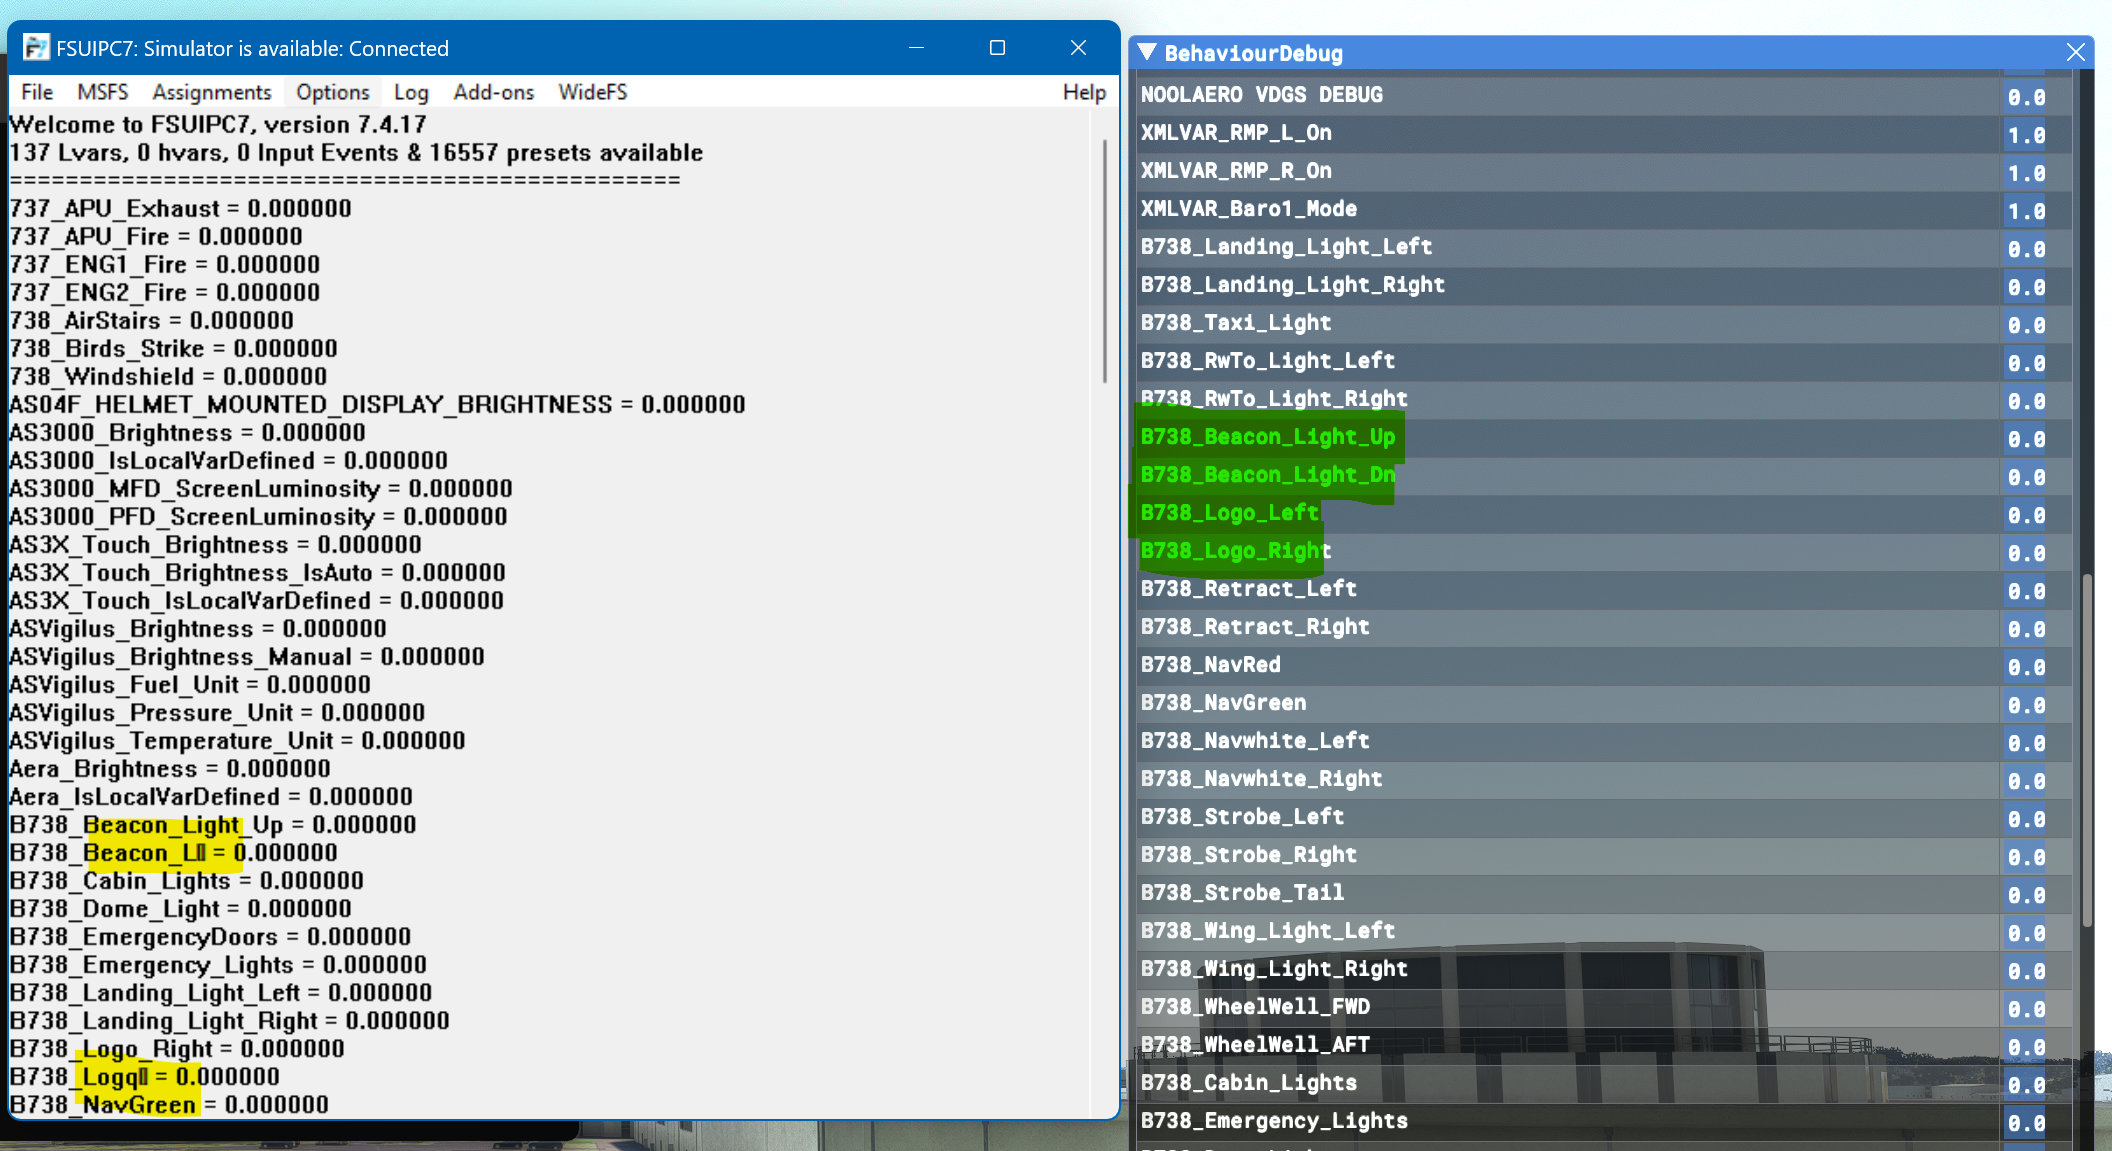Open the Options menu

[x=333, y=92]
